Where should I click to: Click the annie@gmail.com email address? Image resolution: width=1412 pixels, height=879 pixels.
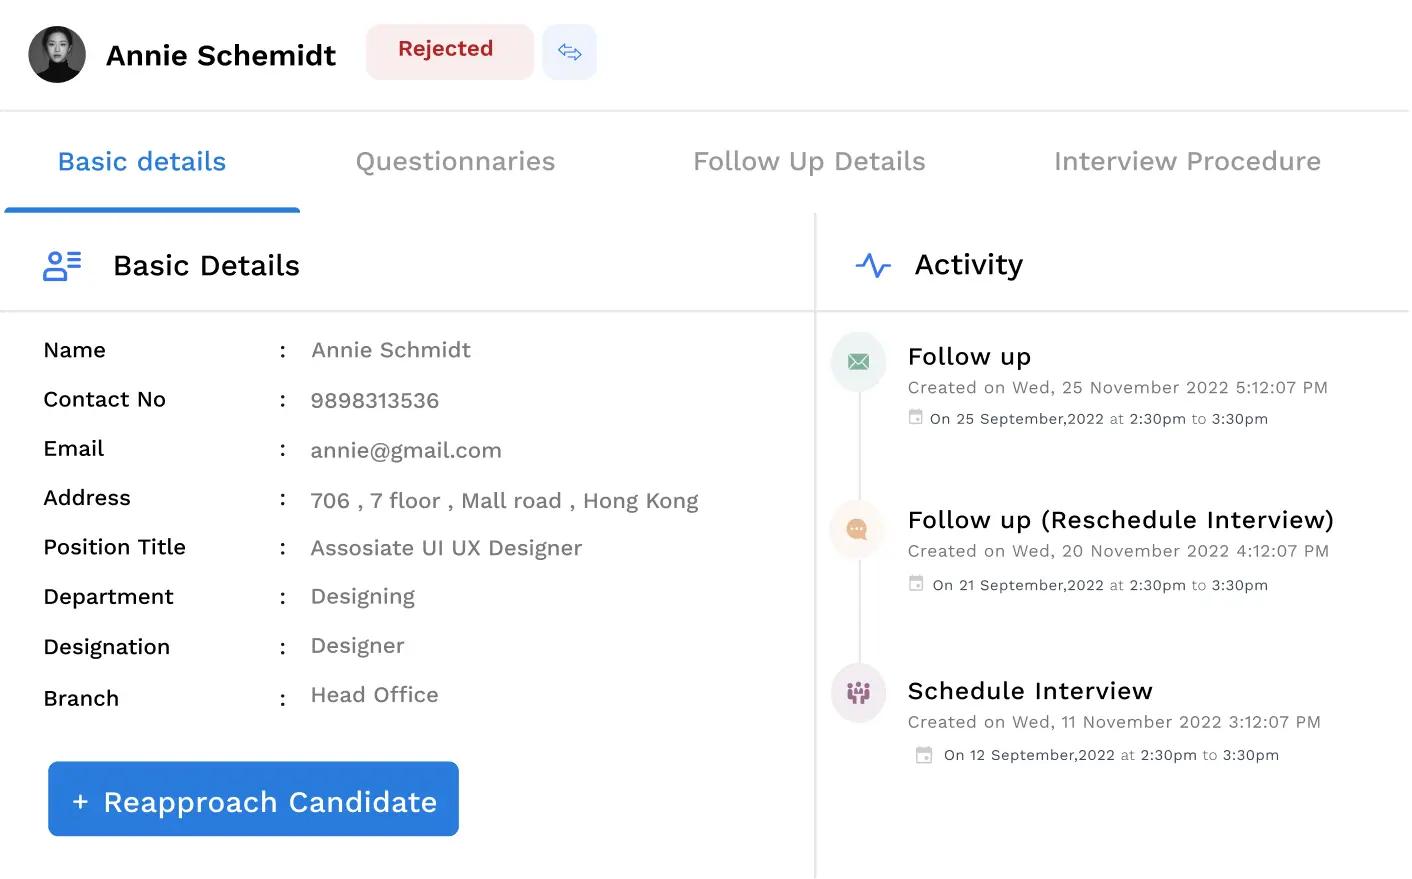click(406, 451)
